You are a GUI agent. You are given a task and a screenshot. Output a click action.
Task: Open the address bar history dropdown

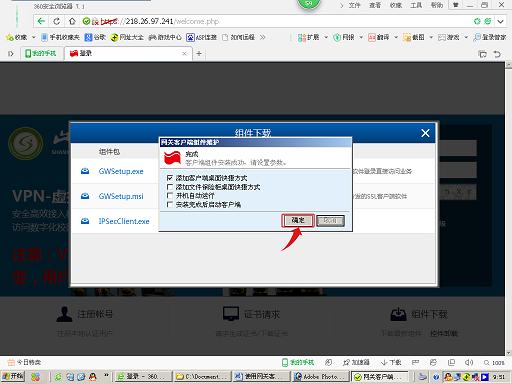(x=500, y=22)
